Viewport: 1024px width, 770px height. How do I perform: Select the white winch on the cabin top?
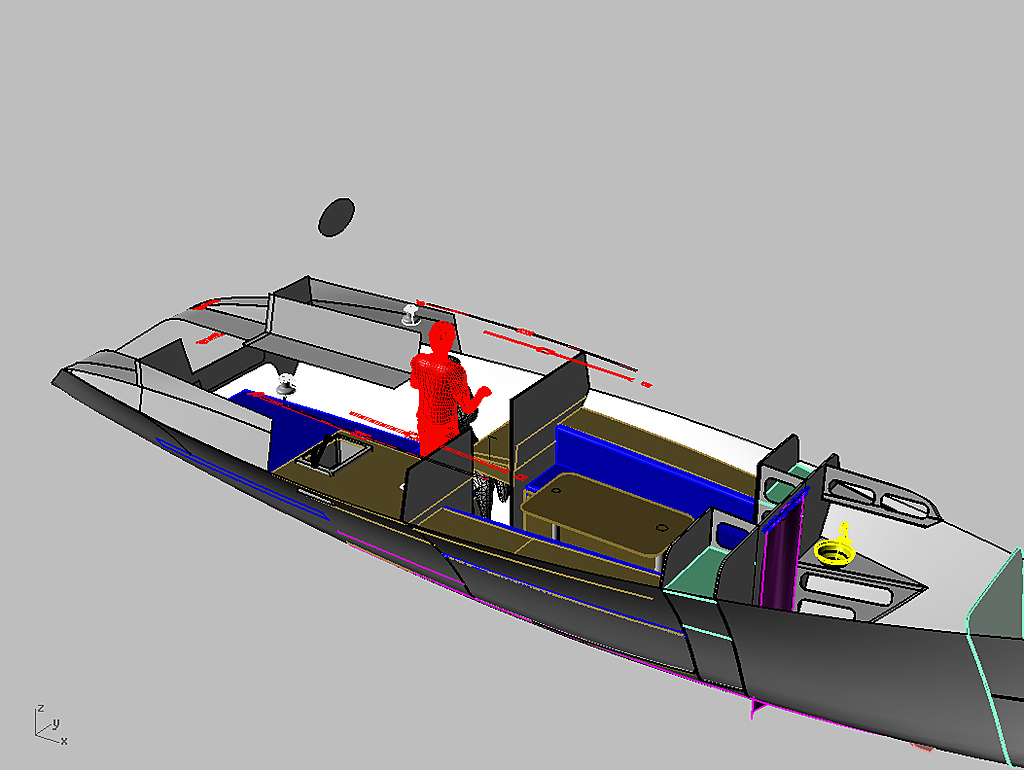click(410, 314)
